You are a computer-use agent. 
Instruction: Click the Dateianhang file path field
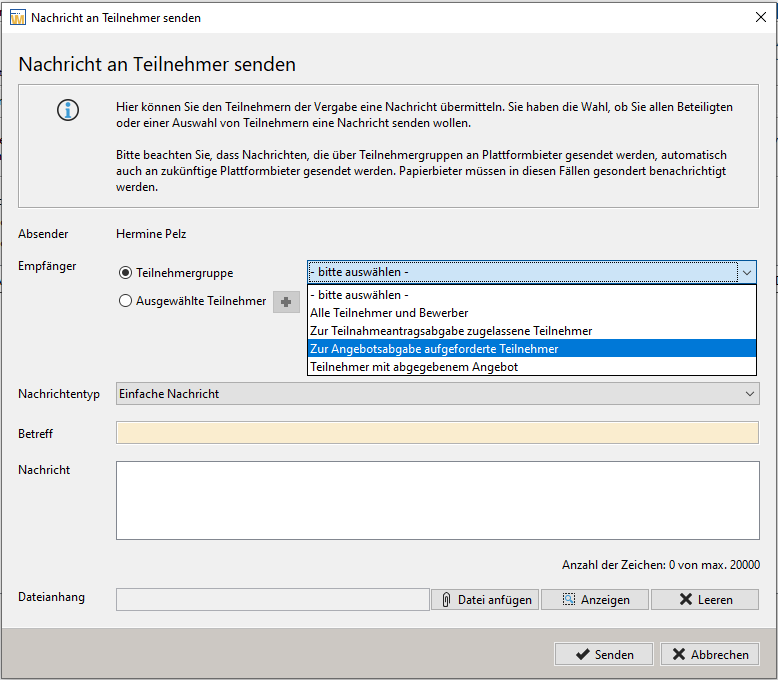pos(273,600)
